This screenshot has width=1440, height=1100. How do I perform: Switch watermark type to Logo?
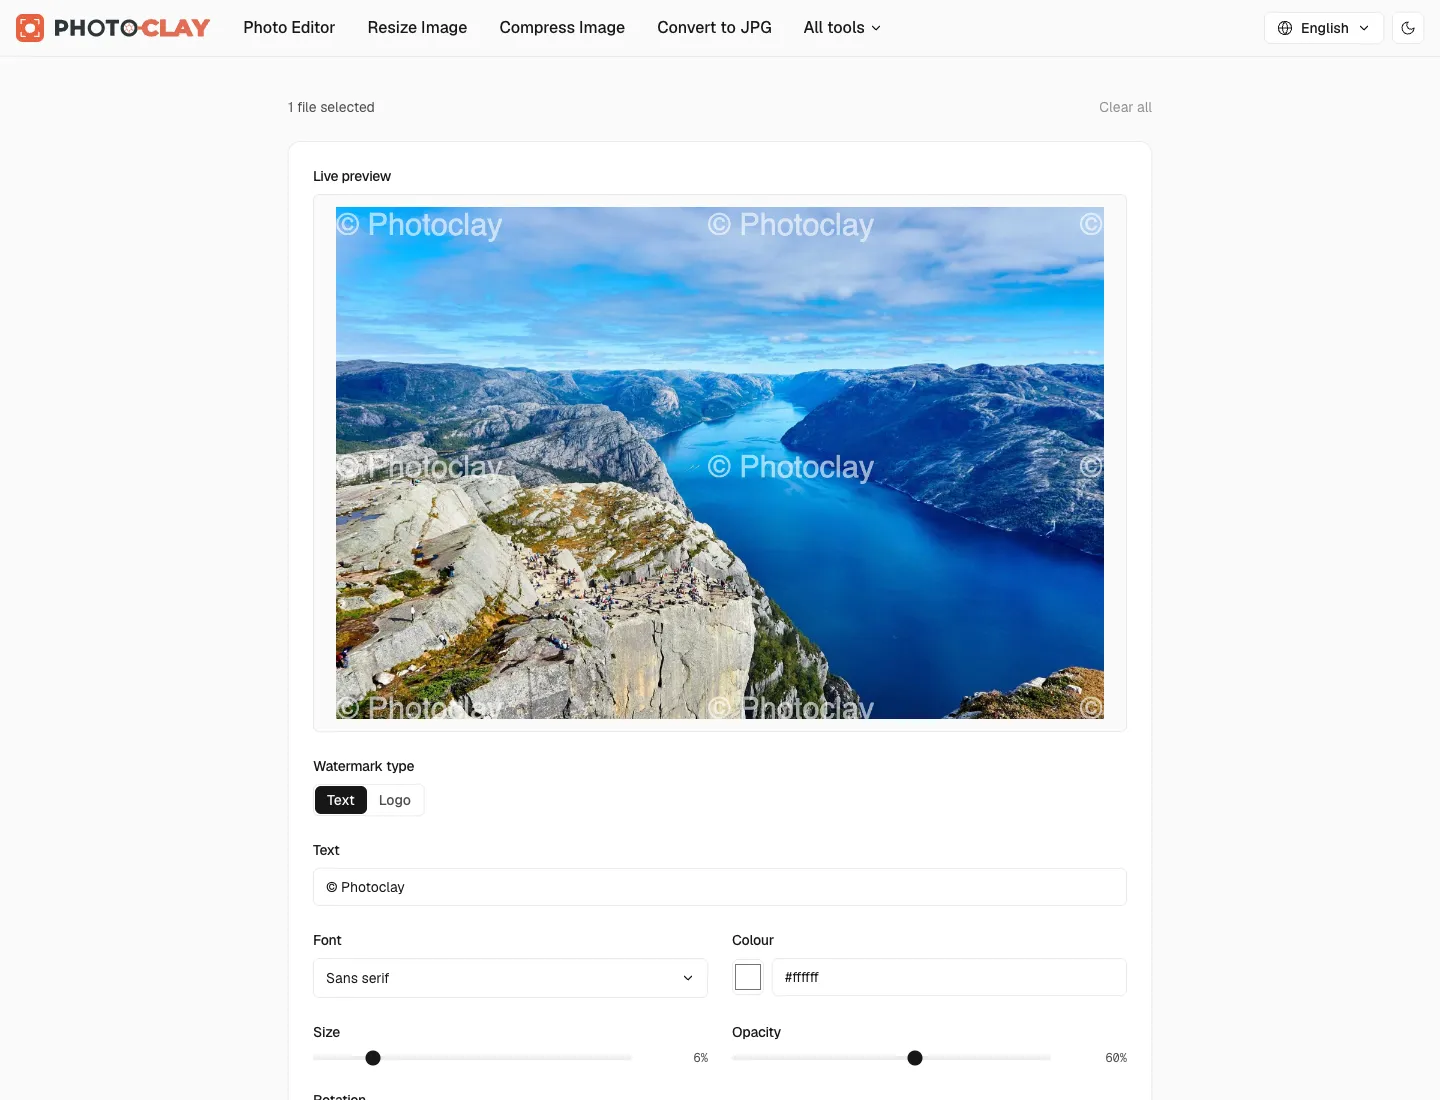[395, 800]
